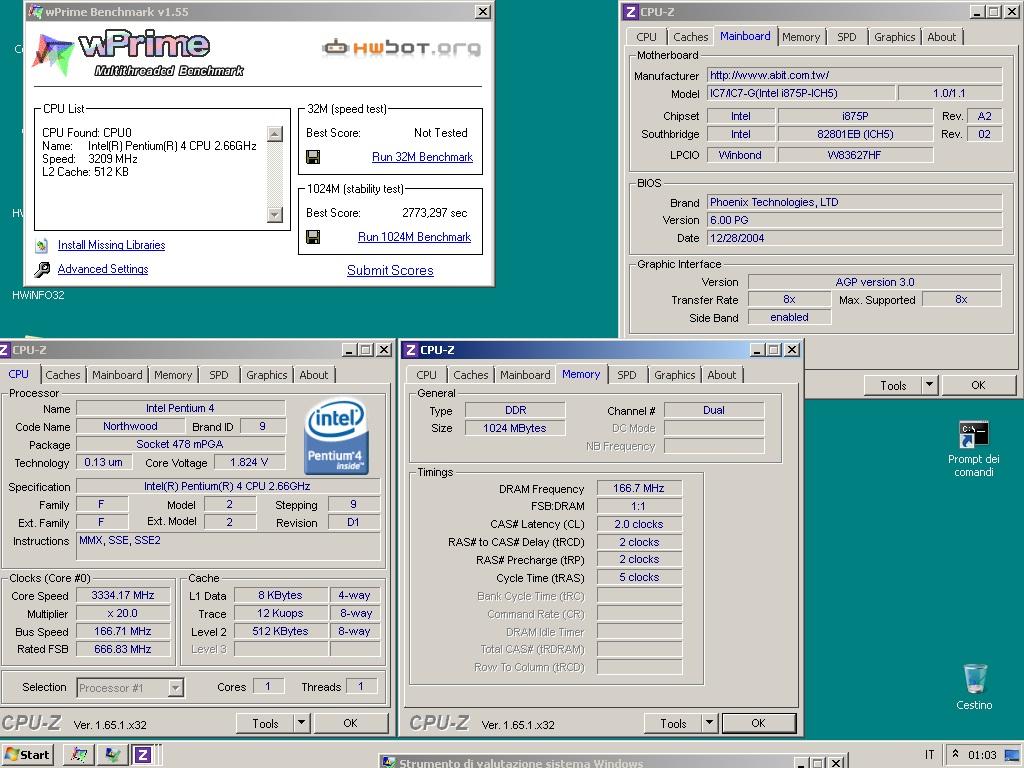The width and height of the screenshot is (1024, 768).
Task: Open SPD tab in Memory window
Action: coord(626,375)
